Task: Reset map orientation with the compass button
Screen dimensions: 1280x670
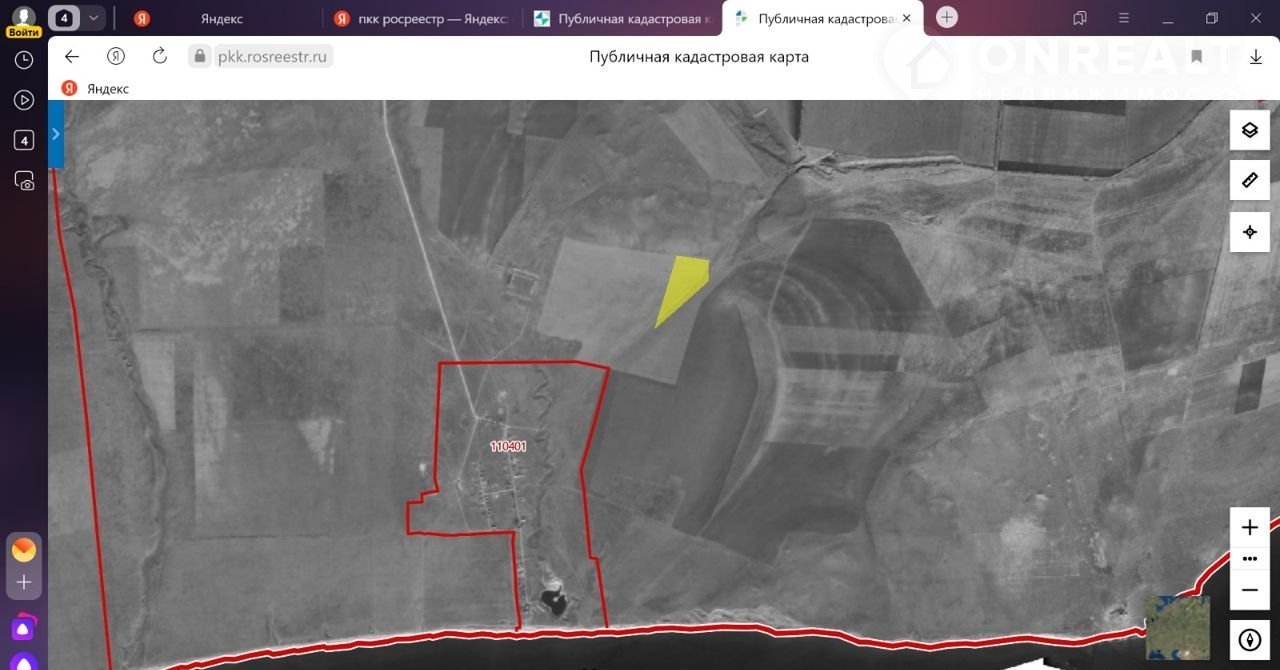Action: click(x=1249, y=640)
